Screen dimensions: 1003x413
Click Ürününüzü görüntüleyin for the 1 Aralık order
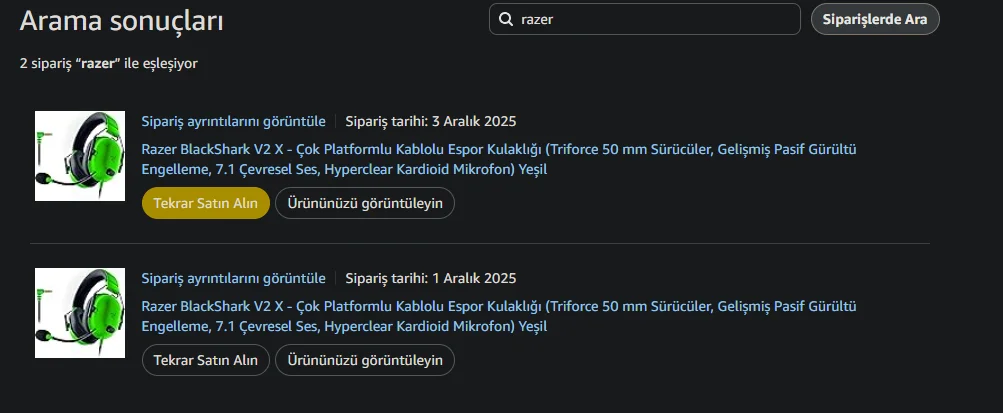[365, 360]
